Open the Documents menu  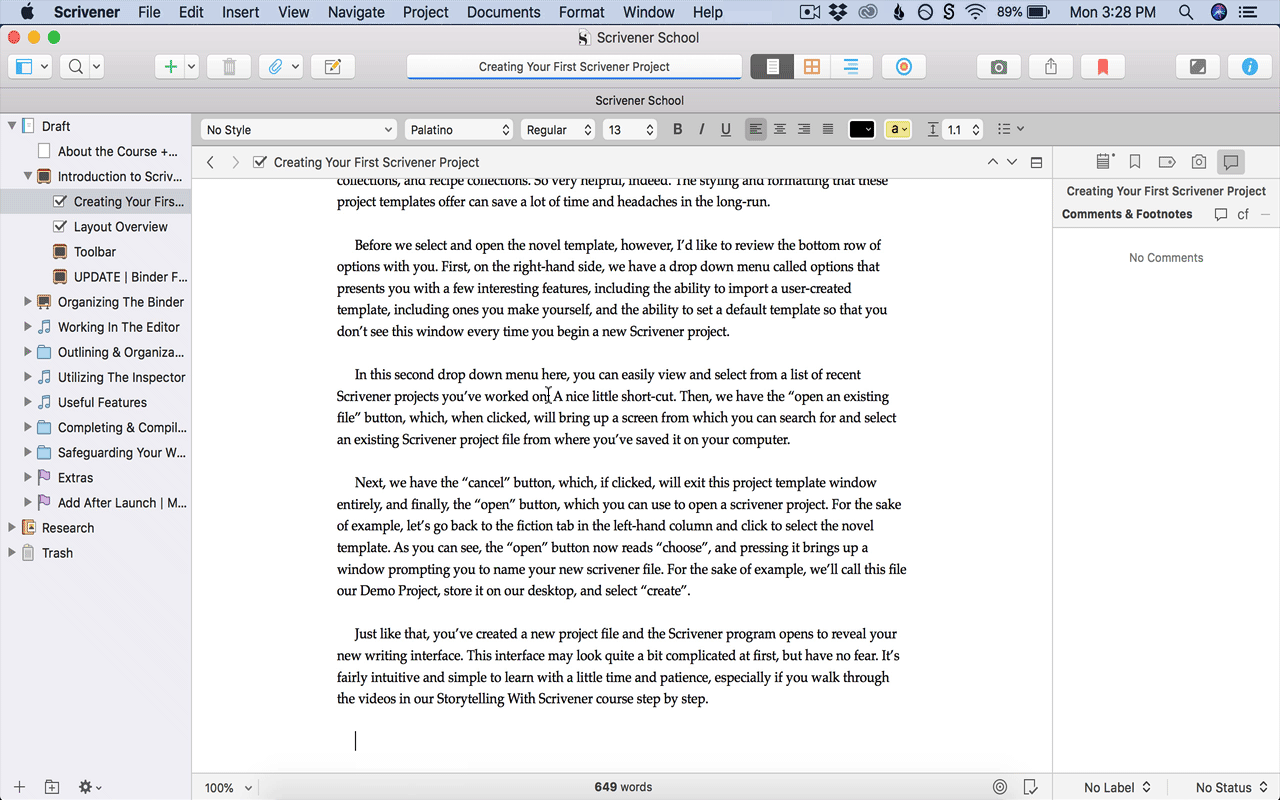tap(503, 12)
